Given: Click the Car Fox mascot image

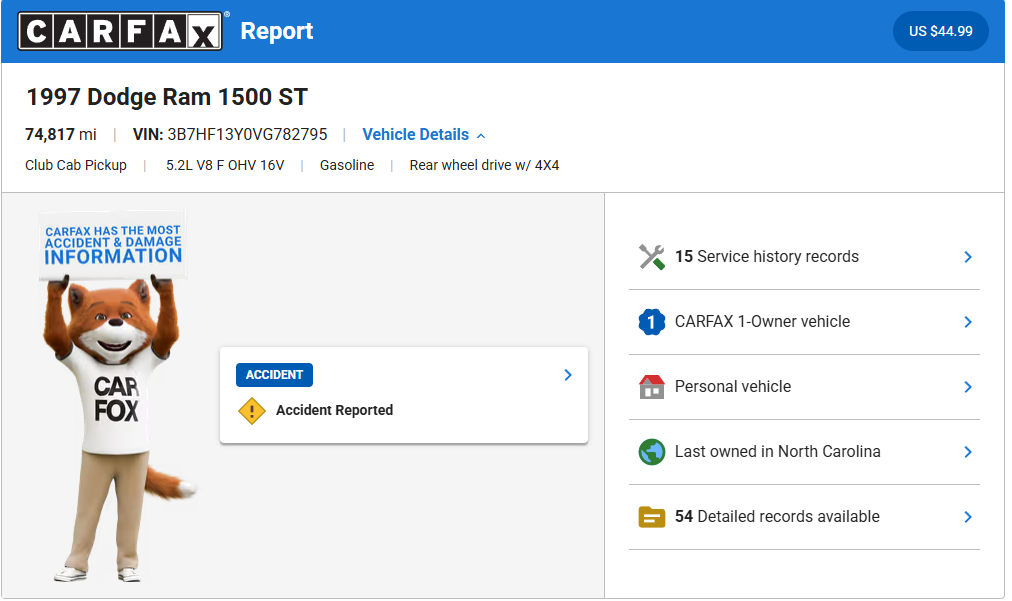Looking at the screenshot, I should pos(113,400).
